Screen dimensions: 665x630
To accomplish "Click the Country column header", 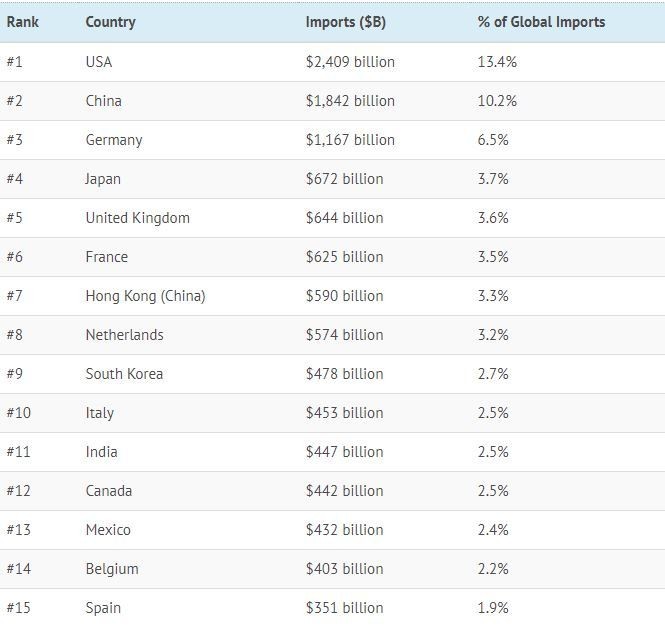I will tap(111, 22).
